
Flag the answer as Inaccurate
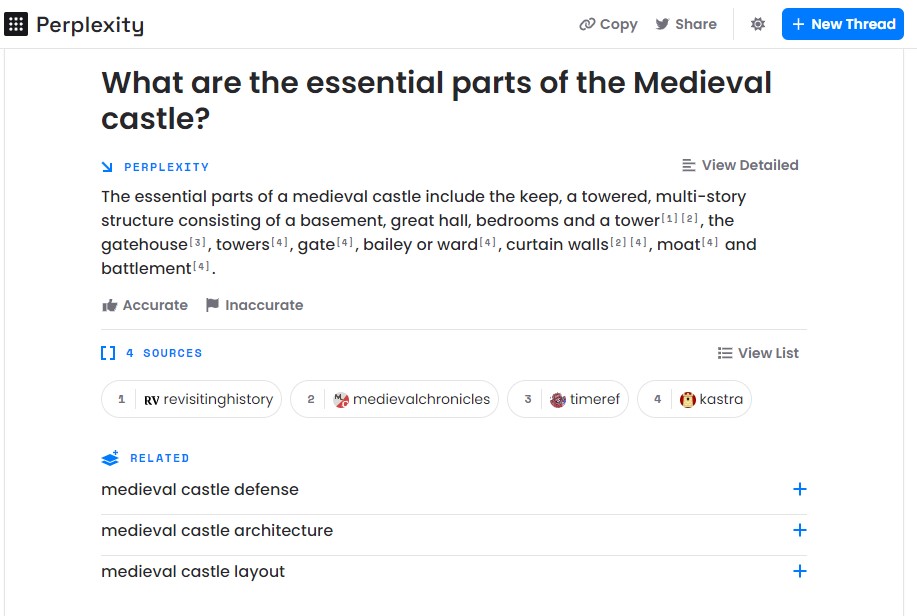click(254, 305)
